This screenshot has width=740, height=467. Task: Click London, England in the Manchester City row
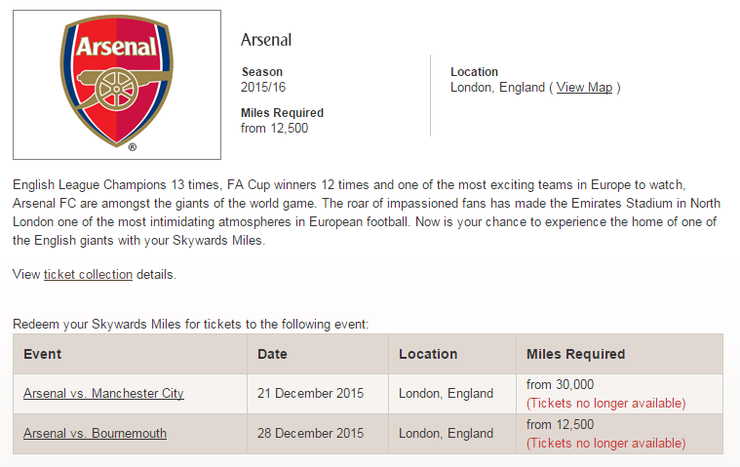(446, 393)
